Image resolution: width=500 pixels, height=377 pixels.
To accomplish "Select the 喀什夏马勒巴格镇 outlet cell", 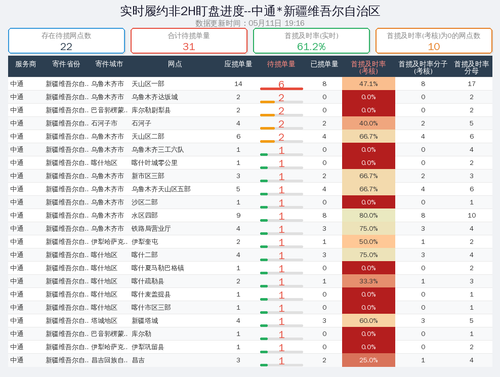I will pos(157,268).
